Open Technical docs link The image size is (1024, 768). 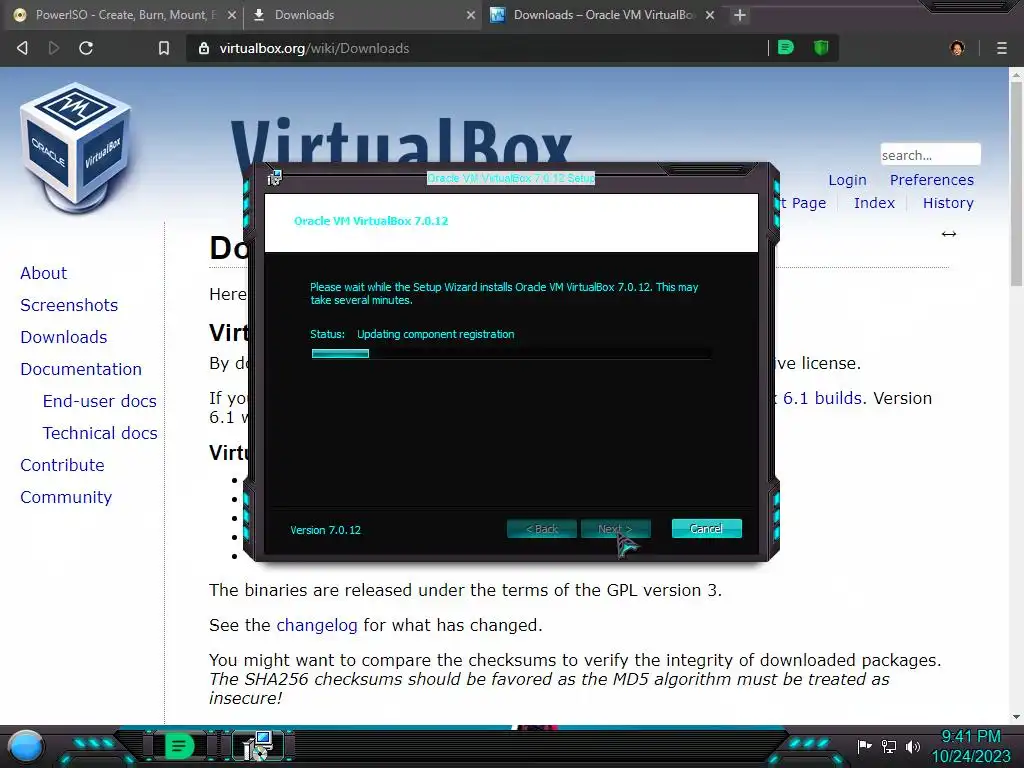coord(100,433)
